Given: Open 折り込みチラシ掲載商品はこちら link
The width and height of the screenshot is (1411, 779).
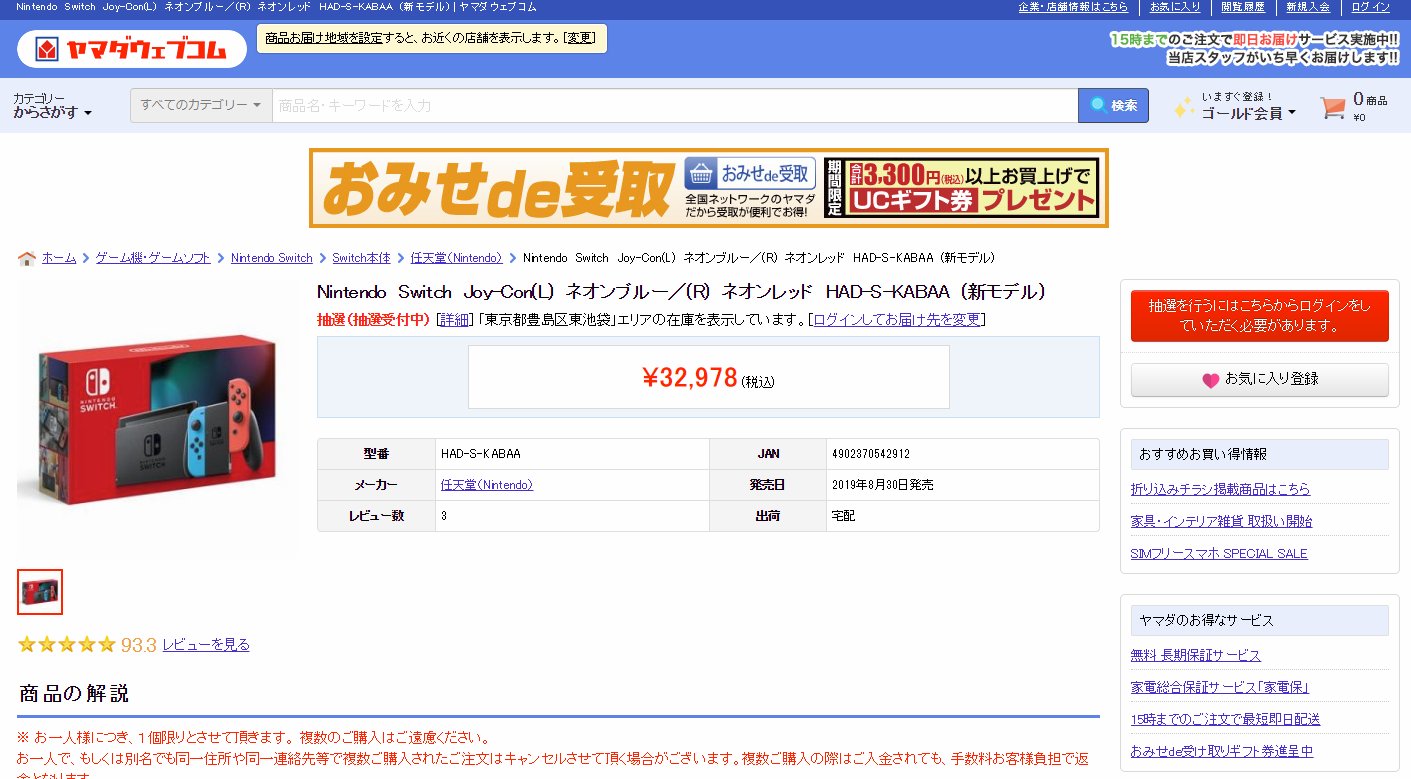Looking at the screenshot, I should (x=1220, y=489).
